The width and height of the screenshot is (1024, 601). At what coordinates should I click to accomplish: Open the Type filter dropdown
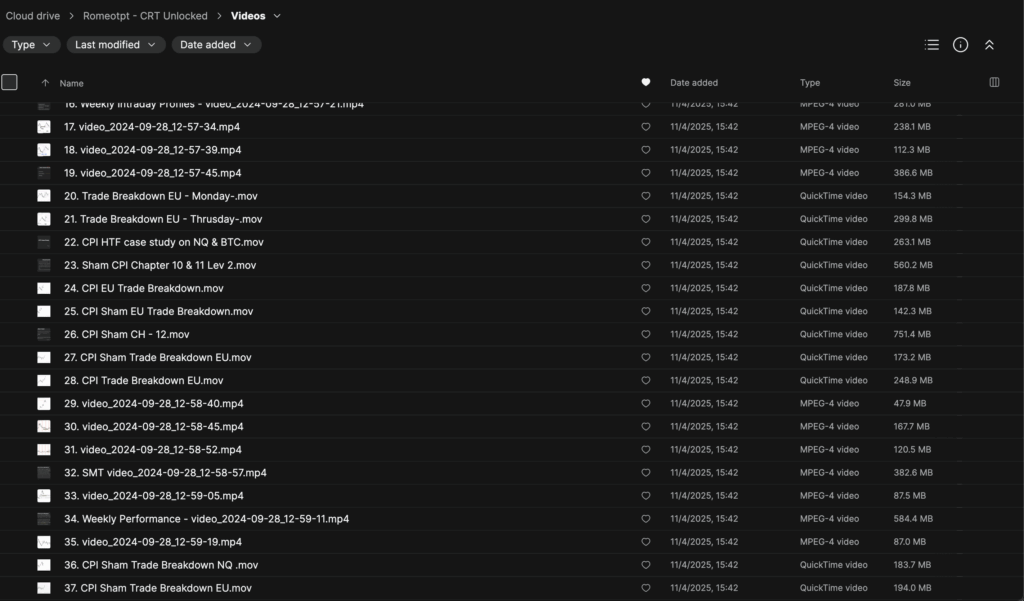pyautogui.click(x=31, y=45)
